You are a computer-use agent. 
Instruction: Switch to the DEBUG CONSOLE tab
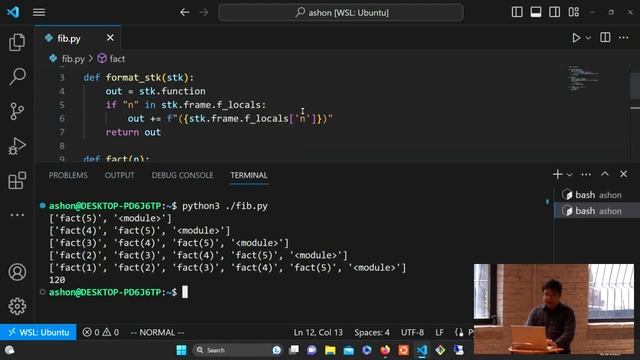coord(182,175)
